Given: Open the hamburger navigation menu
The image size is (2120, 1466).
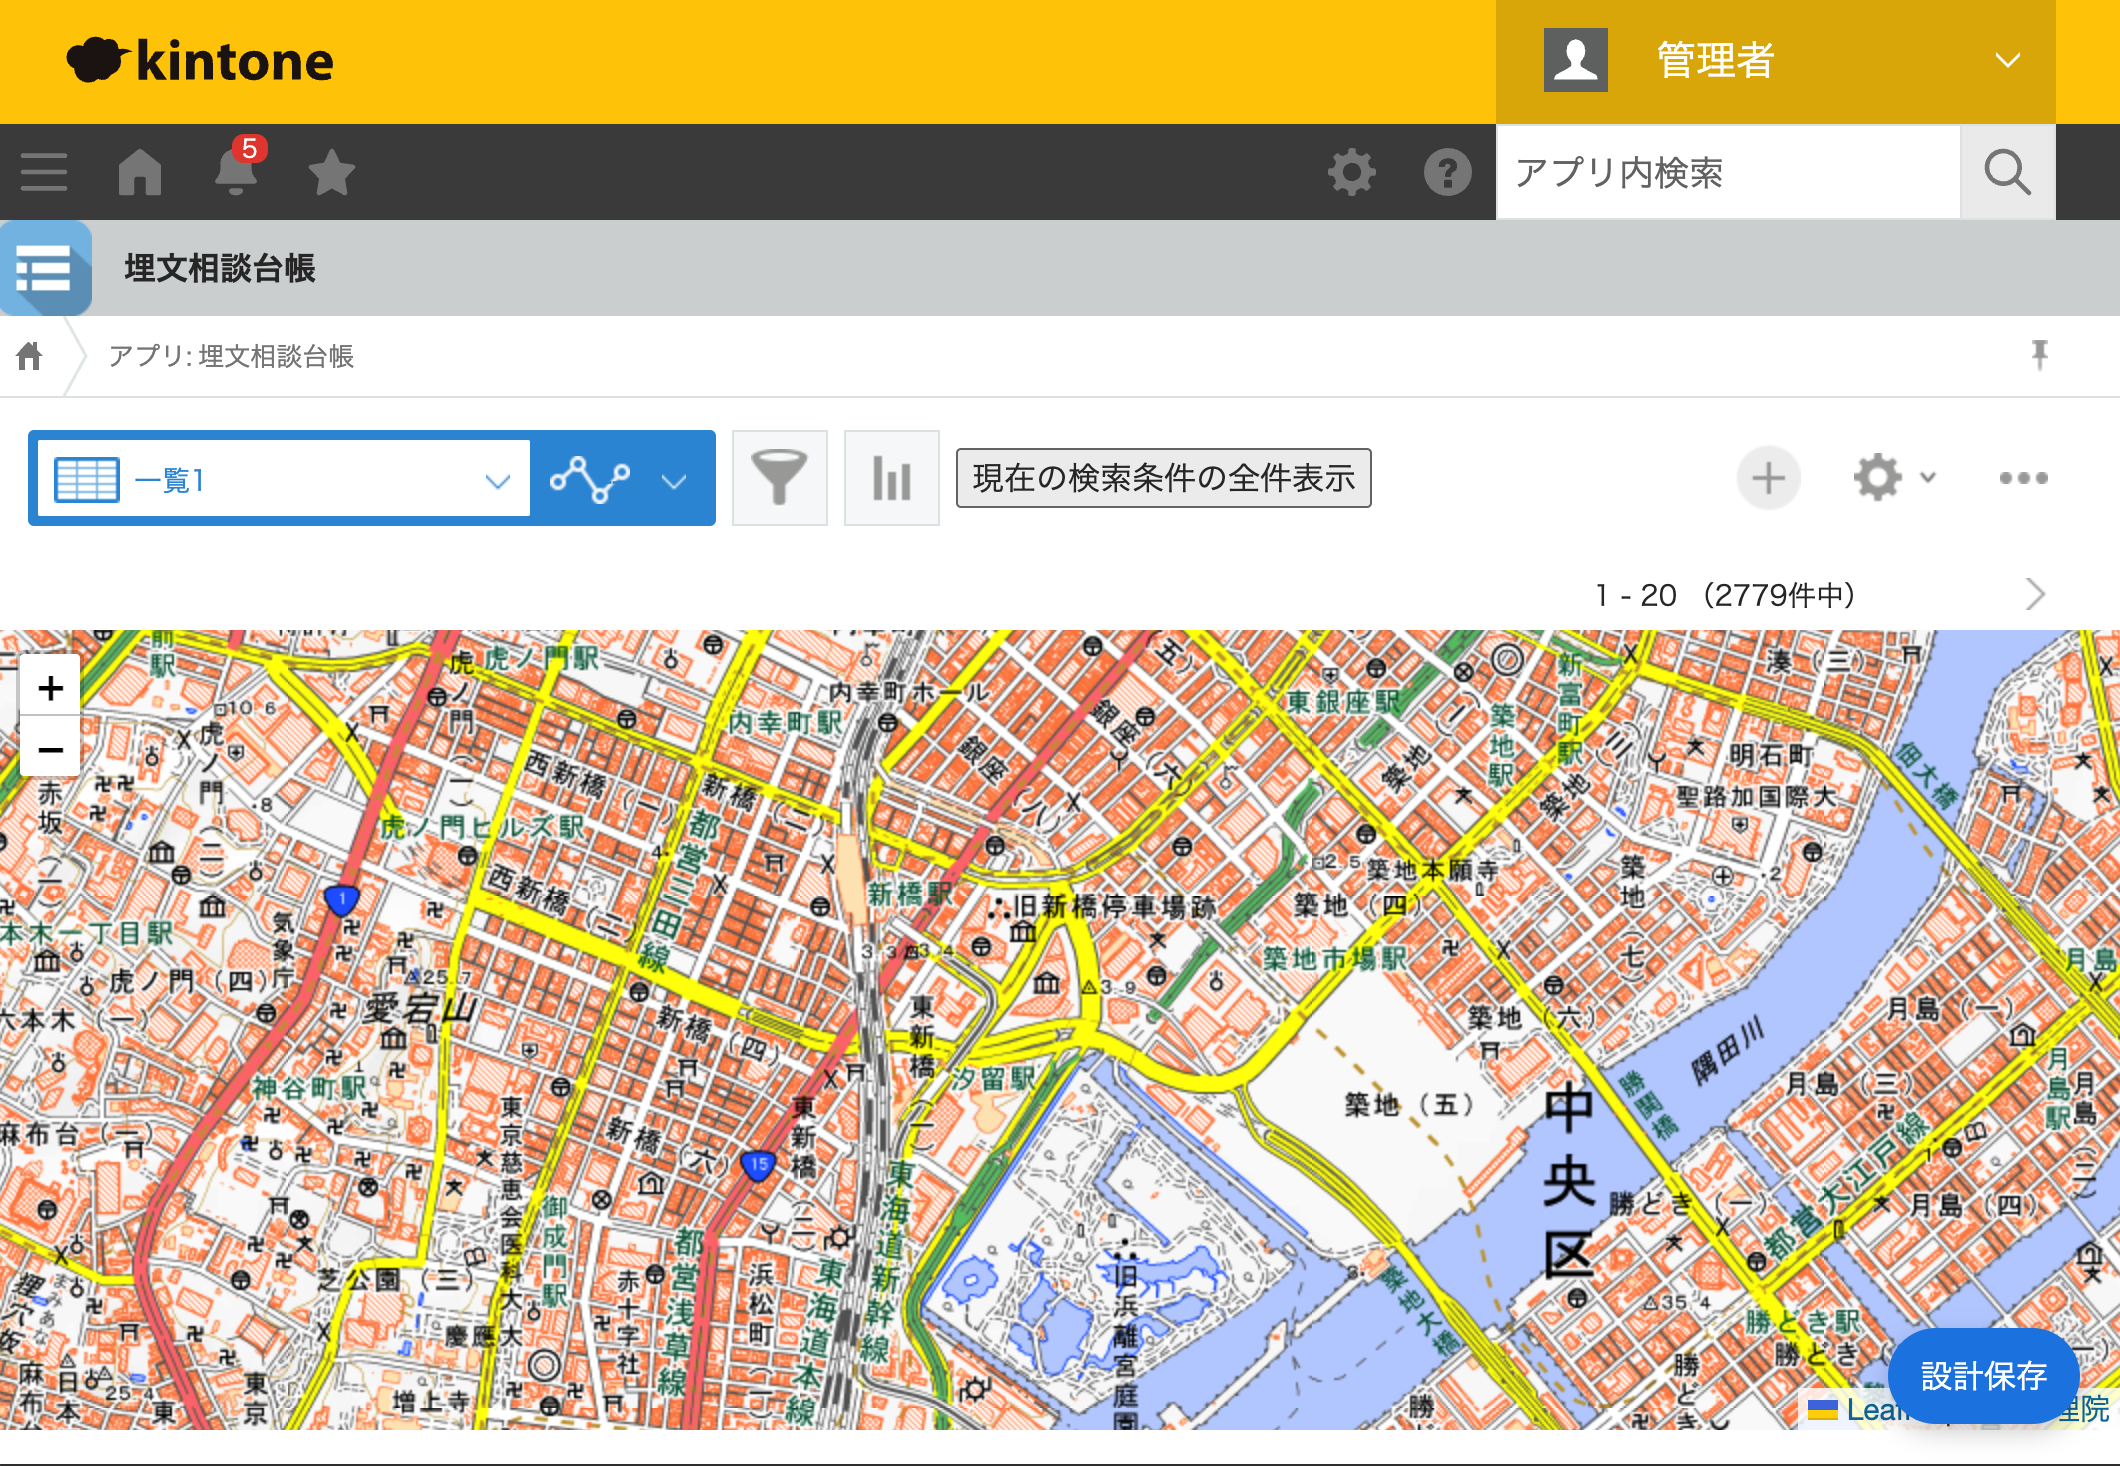Looking at the screenshot, I should (x=44, y=172).
